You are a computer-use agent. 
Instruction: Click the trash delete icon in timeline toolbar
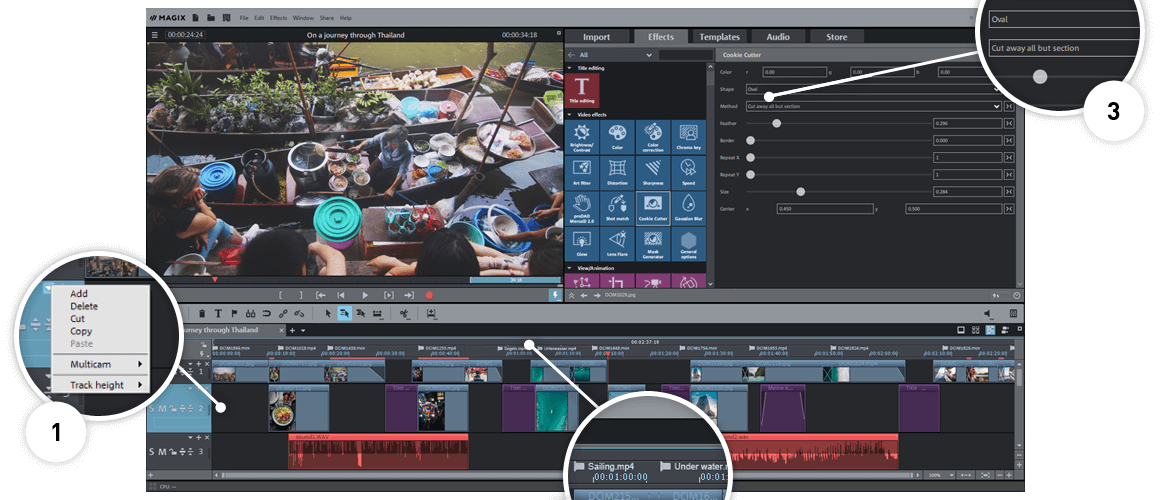201,314
